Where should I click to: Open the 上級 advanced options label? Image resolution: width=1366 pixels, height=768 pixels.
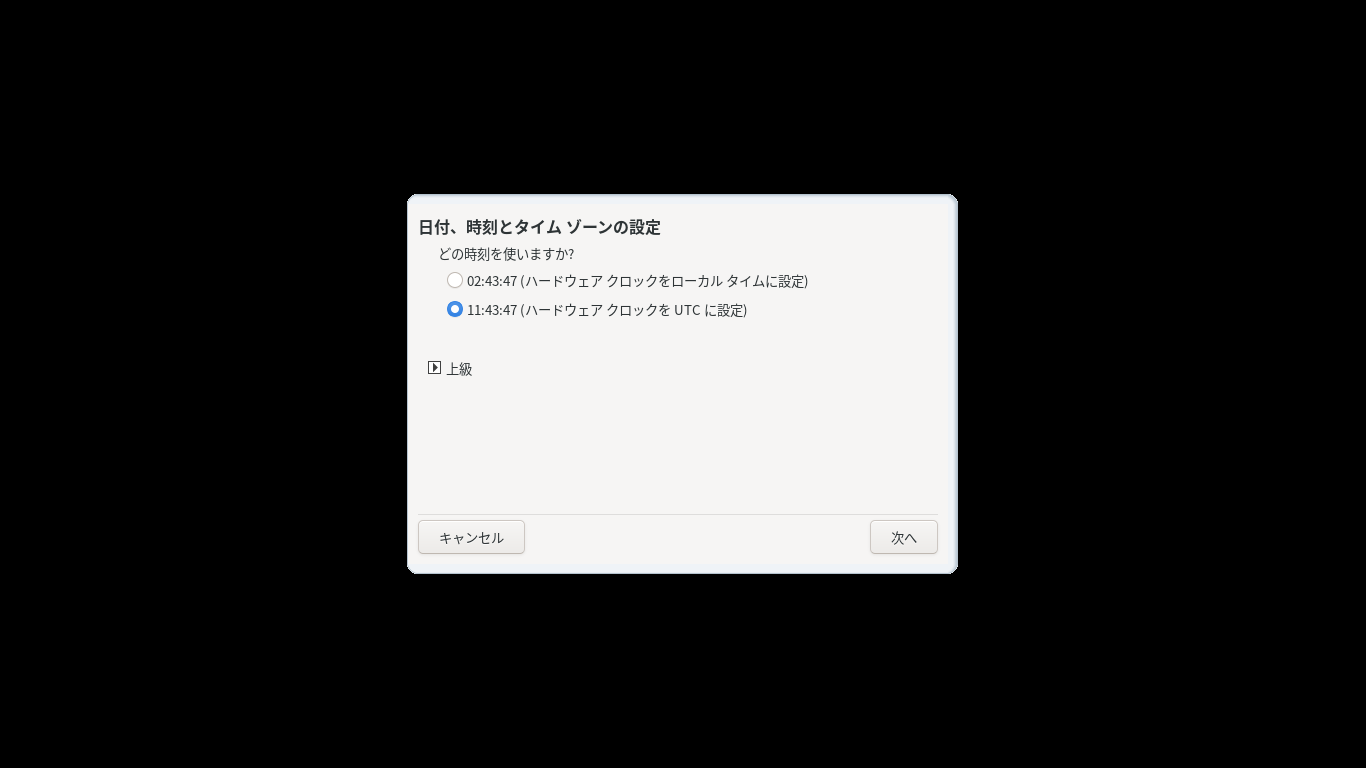point(459,368)
